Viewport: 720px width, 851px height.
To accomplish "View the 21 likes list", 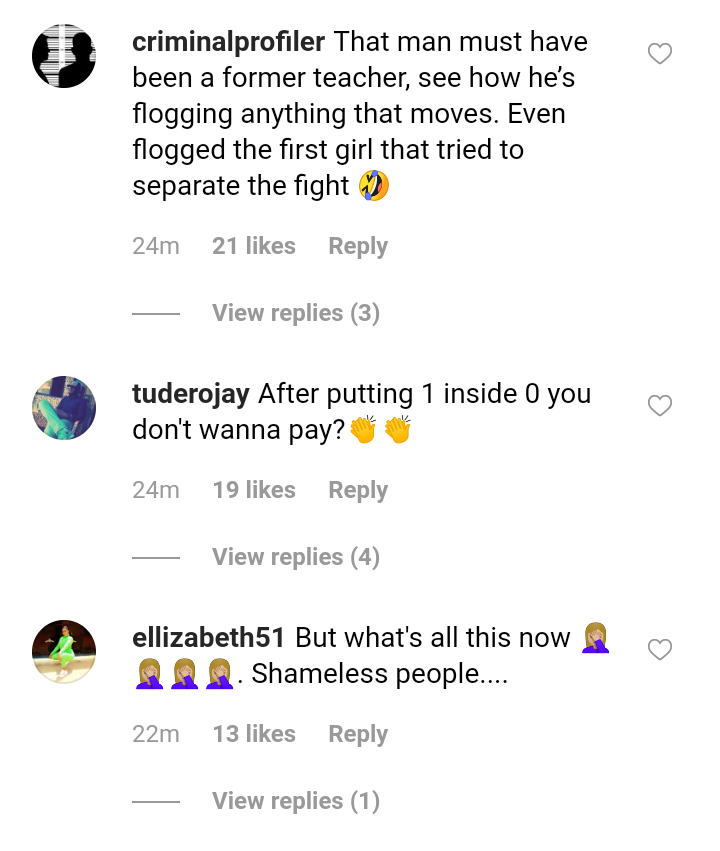I will 254,246.
